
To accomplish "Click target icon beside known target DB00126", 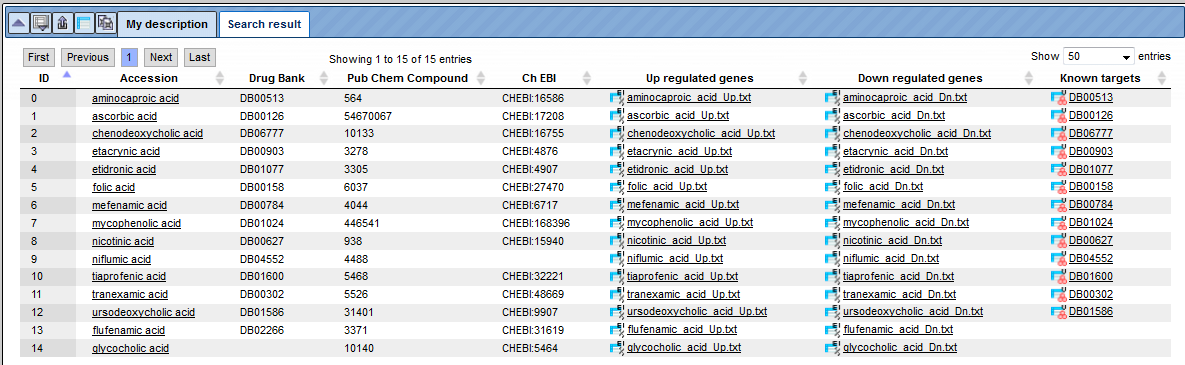I will (1059, 115).
